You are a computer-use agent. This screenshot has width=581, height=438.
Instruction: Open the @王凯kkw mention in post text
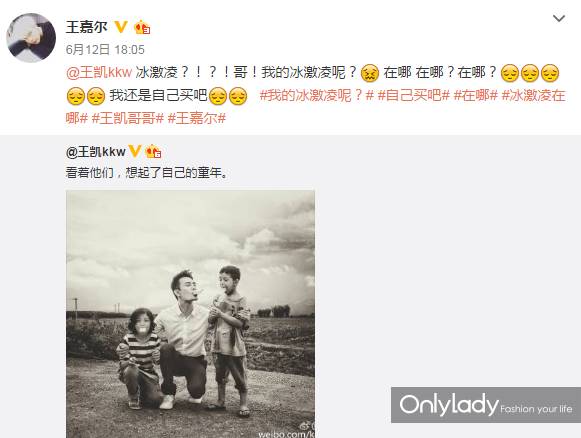99,72
